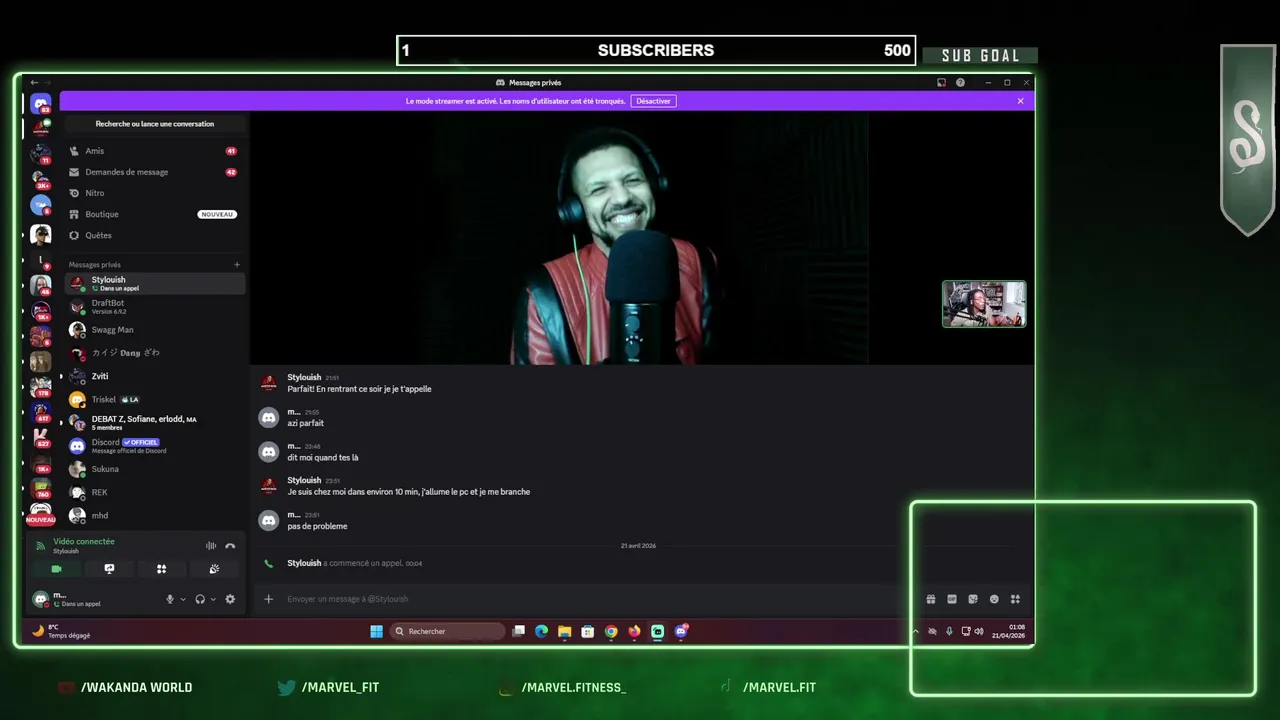Open Discord direct messages home icon
1280x720 pixels.
pos(40,104)
